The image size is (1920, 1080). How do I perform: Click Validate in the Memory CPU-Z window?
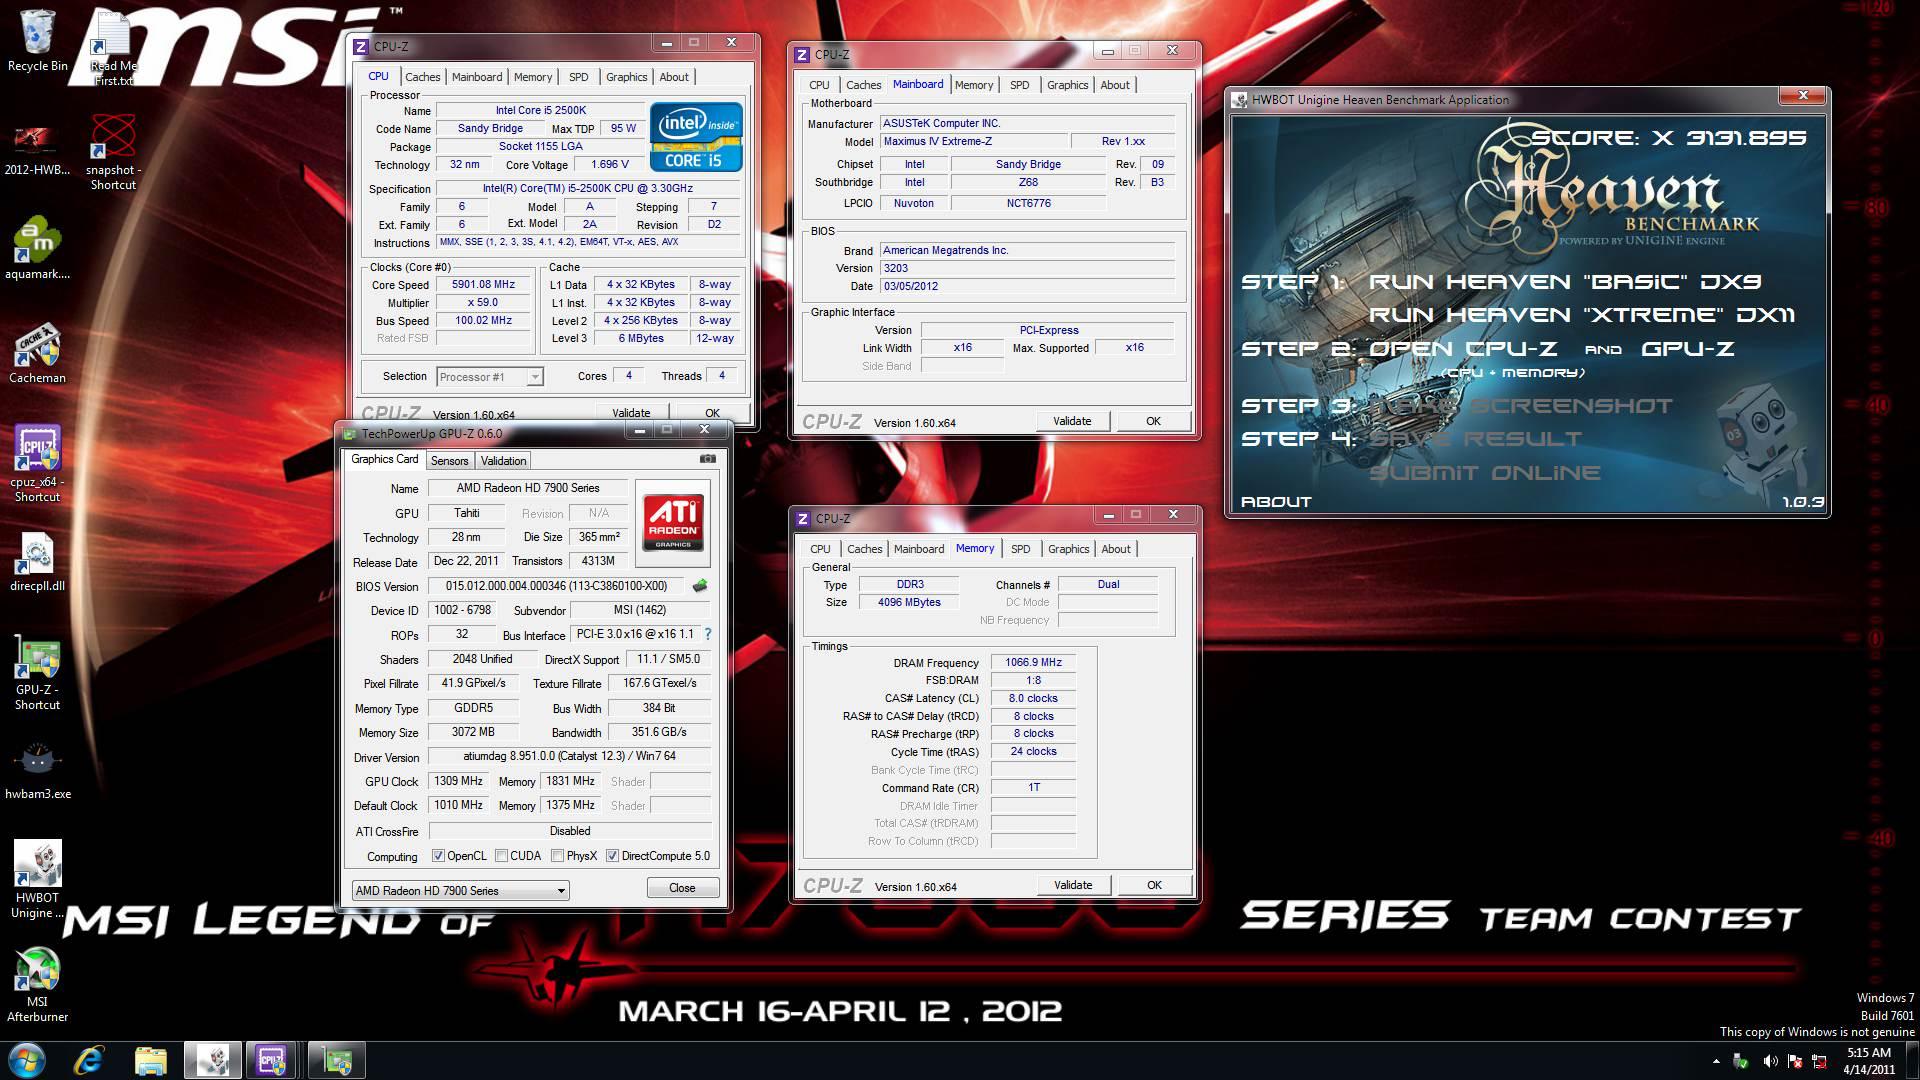click(x=1073, y=885)
